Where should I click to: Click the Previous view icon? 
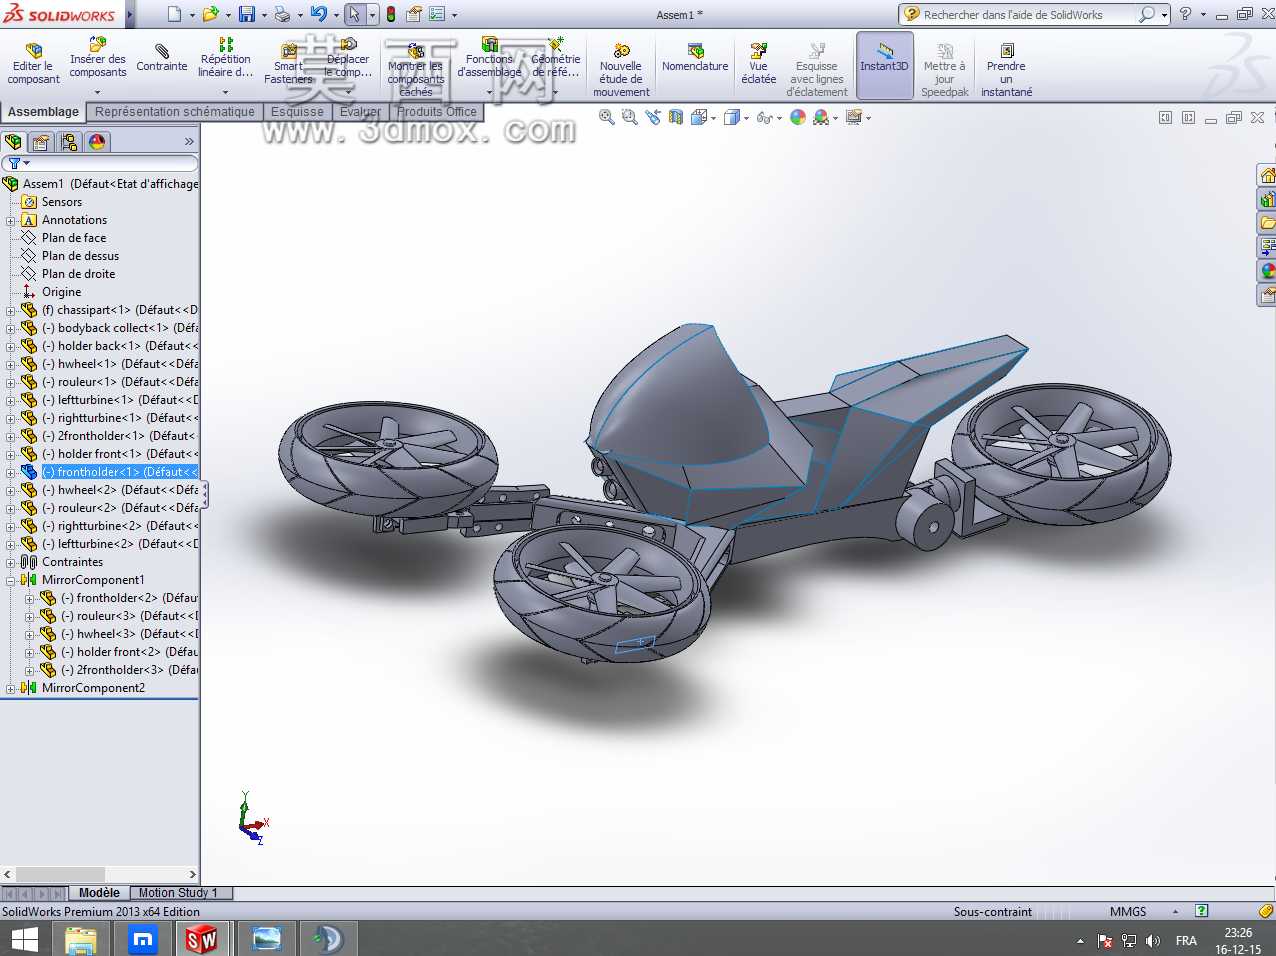653,117
